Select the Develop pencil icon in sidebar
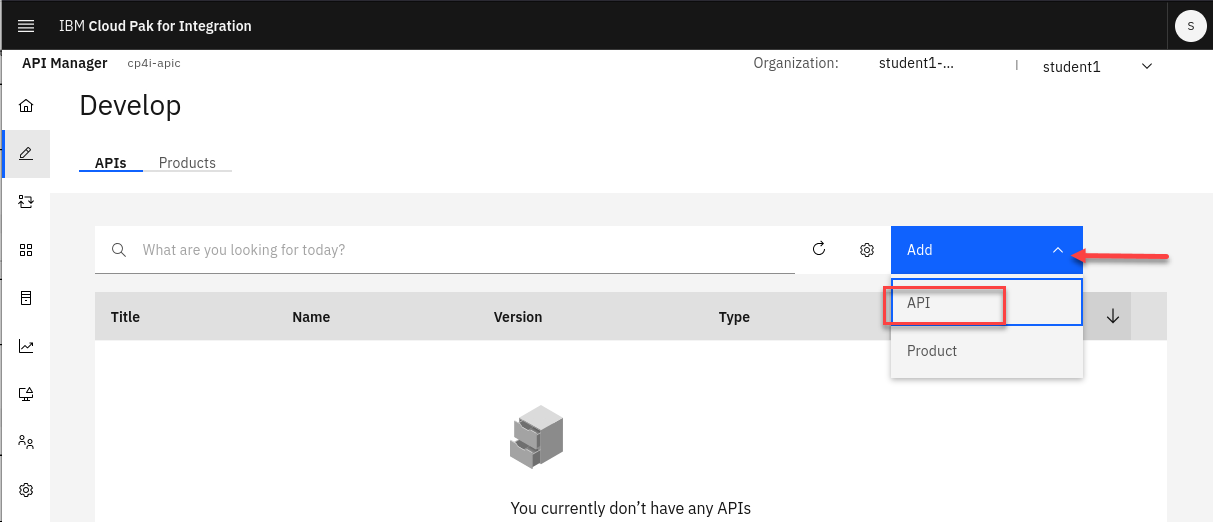 pos(26,154)
